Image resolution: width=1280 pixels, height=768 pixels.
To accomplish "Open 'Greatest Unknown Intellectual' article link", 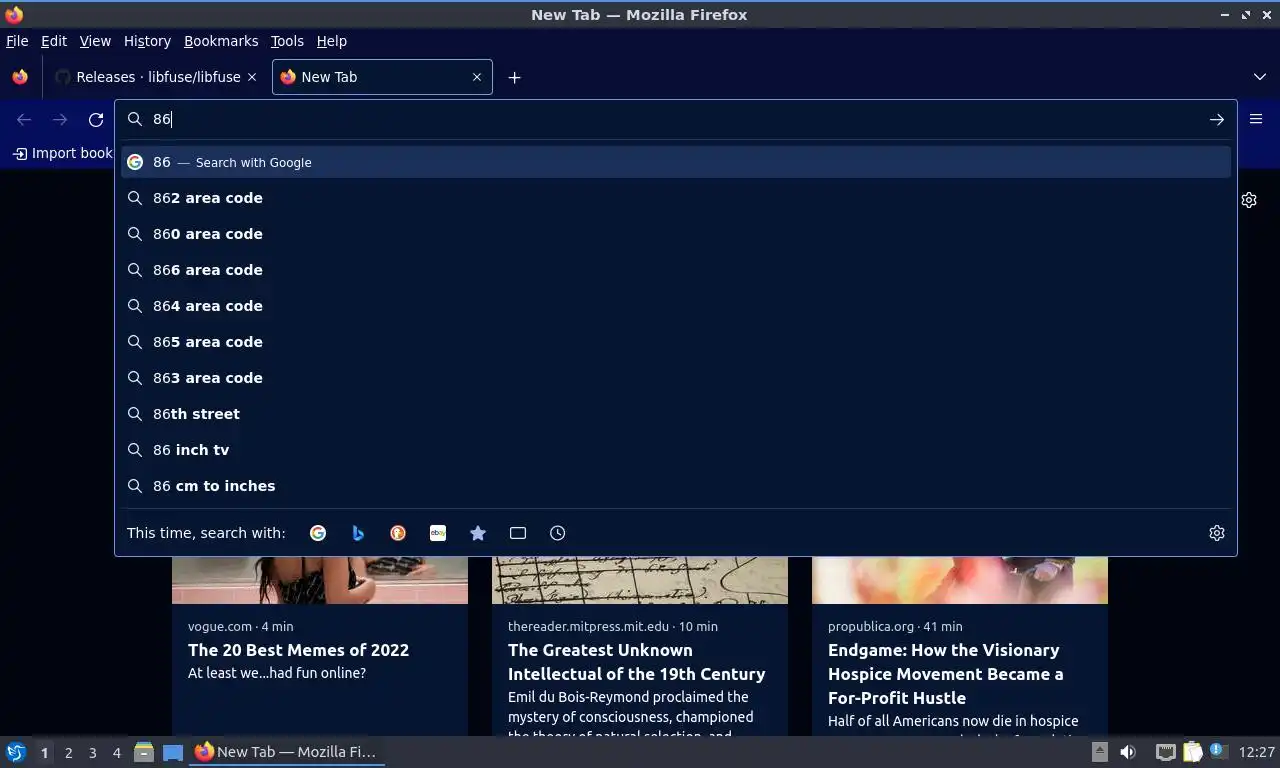I will [x=637, y=662].
